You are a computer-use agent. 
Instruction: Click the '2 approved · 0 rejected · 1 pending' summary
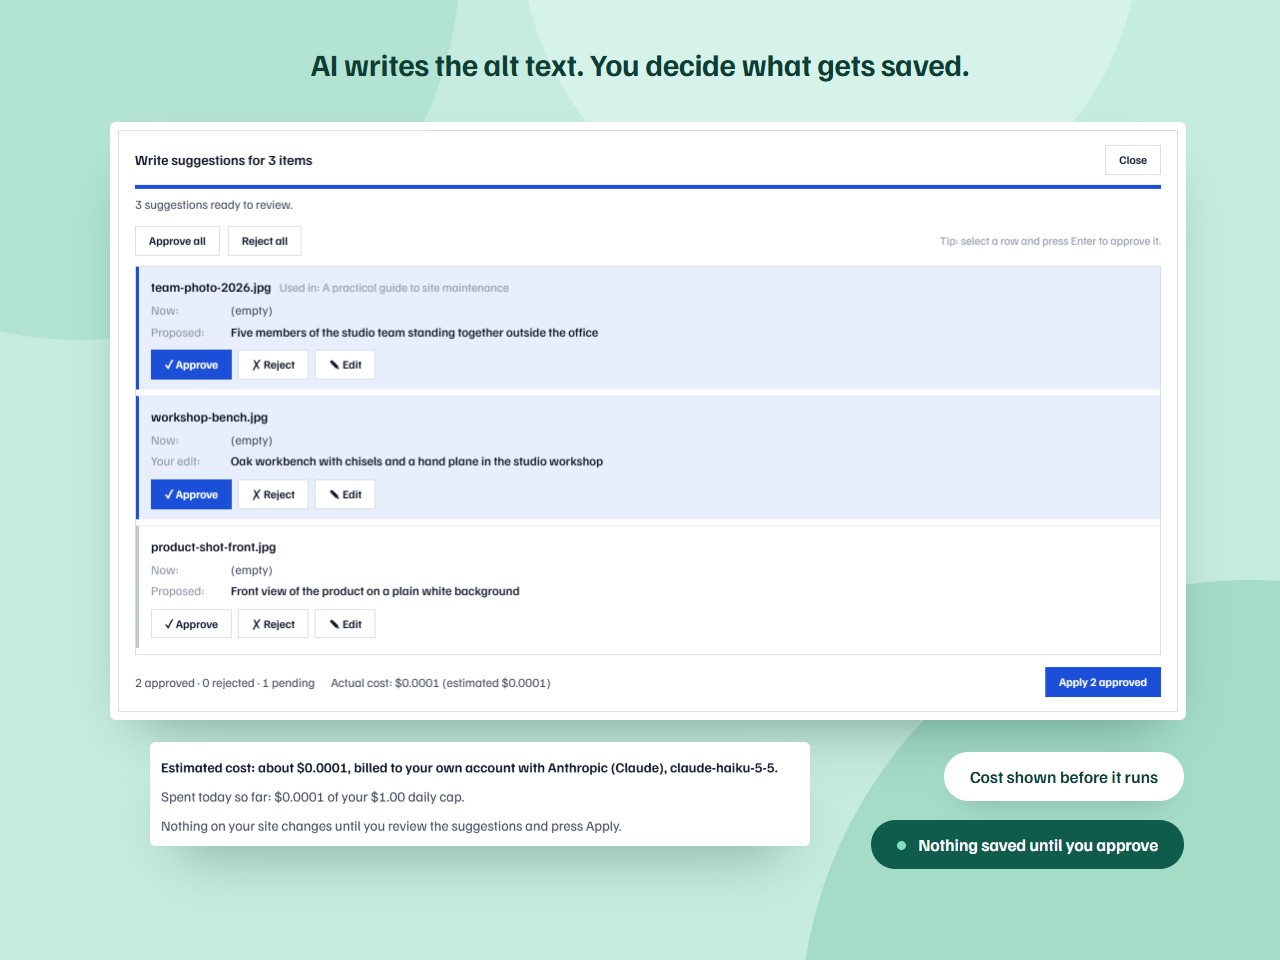click(x=225, y=683)
